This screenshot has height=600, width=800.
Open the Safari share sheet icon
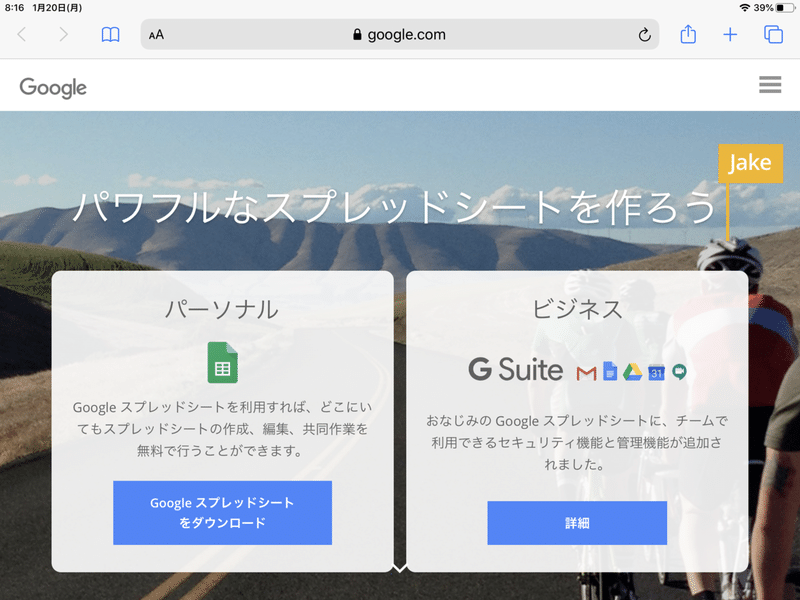688,34
